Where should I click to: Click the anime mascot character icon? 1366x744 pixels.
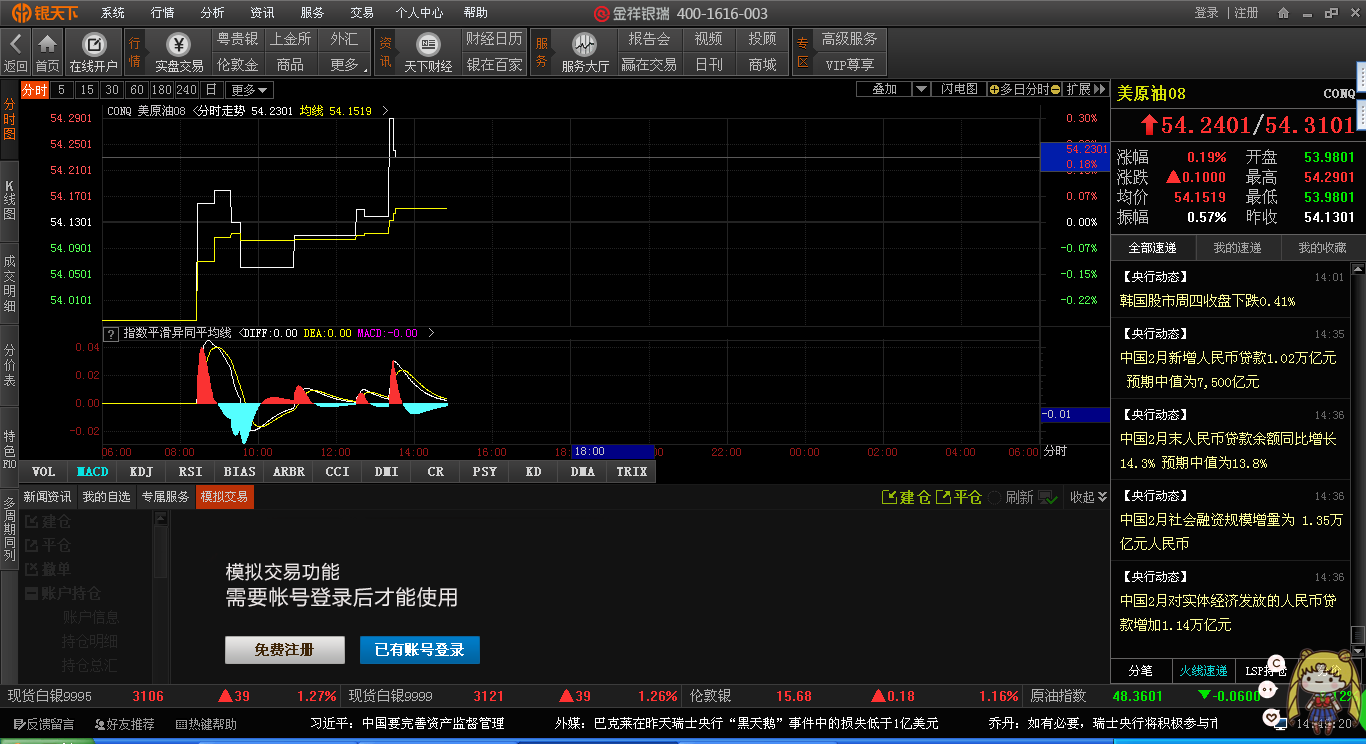(1324, 690)
